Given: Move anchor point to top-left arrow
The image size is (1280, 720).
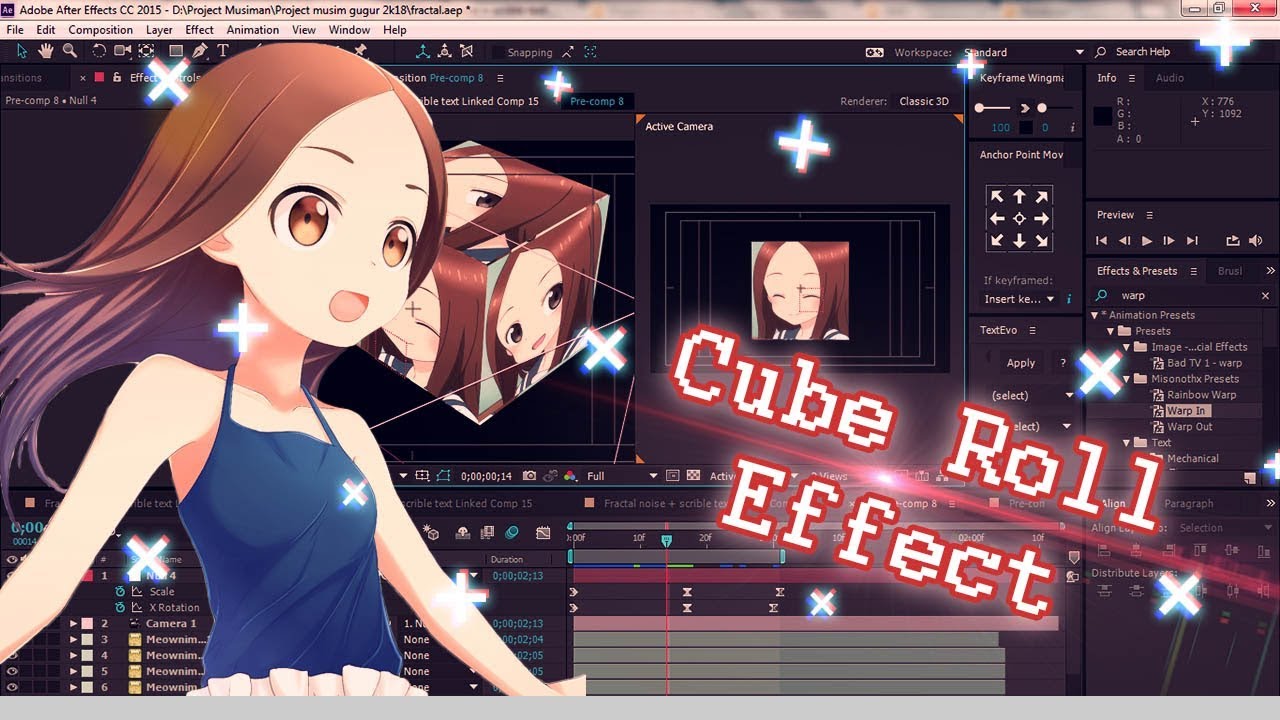Looking at the screenshot, I should coord(996,196).
